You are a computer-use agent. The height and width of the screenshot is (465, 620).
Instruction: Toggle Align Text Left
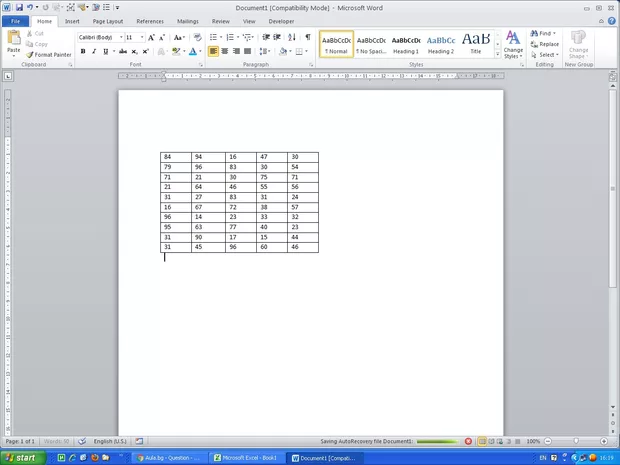pos(213,51)
